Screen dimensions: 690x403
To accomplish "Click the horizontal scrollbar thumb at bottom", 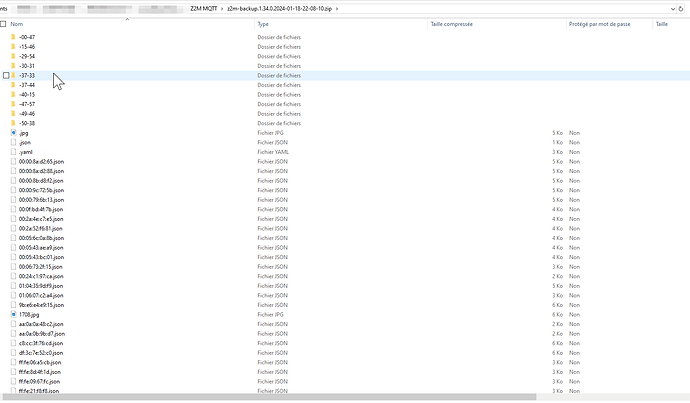I will coord(269,397).
